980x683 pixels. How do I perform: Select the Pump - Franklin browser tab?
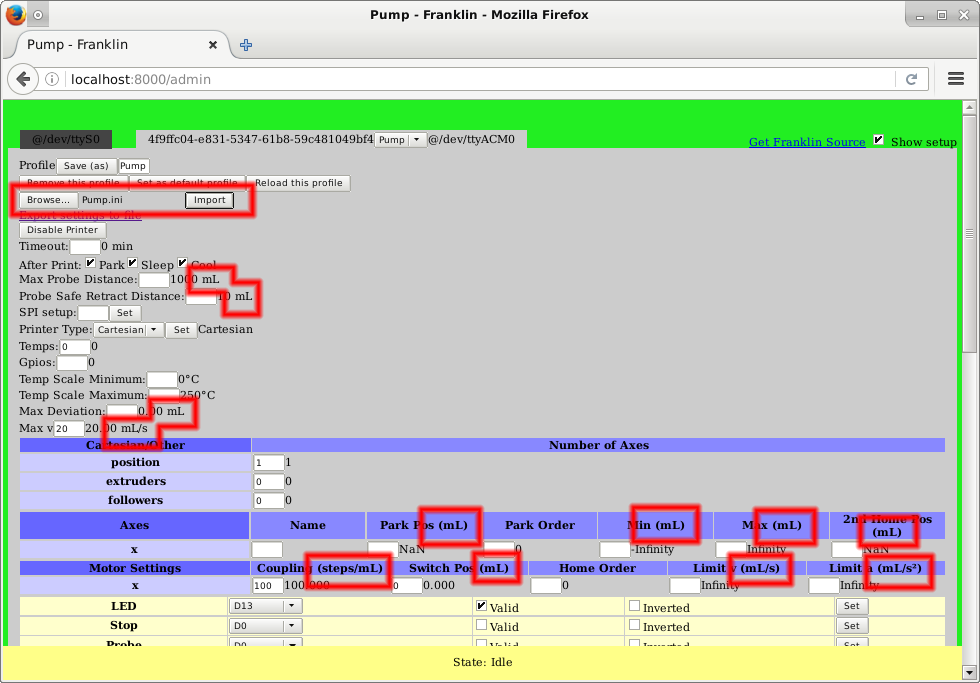click(x=110, y=45)
